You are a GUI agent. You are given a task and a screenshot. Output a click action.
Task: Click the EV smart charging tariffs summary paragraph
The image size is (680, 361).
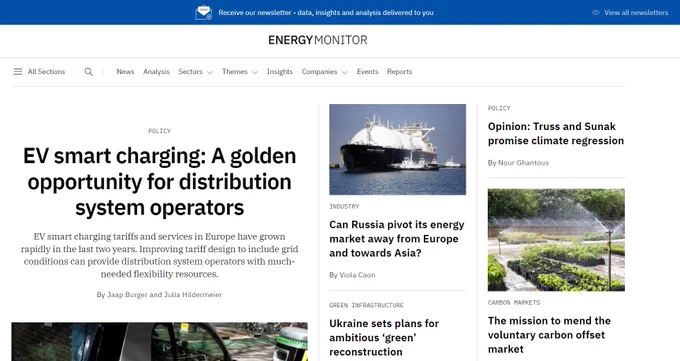tap(160, 255)
